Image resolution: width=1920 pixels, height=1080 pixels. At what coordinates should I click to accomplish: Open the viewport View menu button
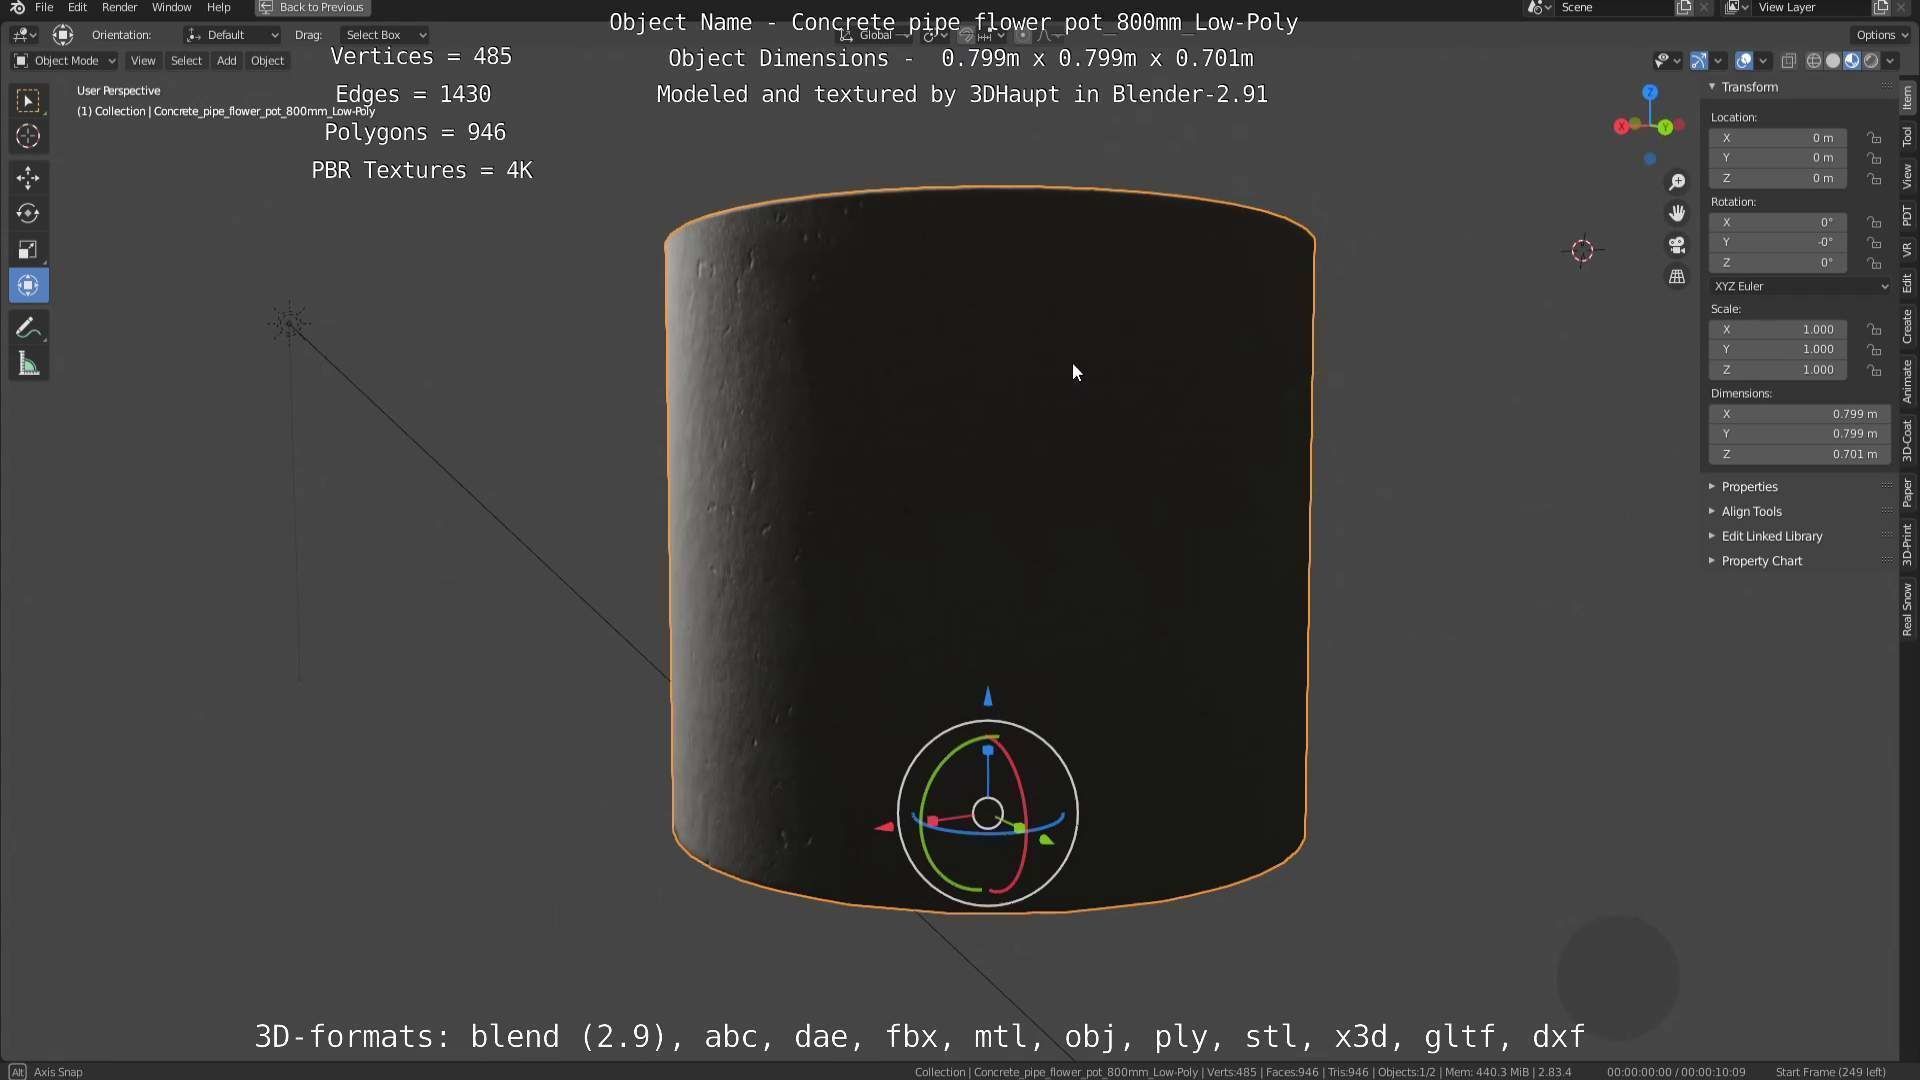click(x=143, y=61)
